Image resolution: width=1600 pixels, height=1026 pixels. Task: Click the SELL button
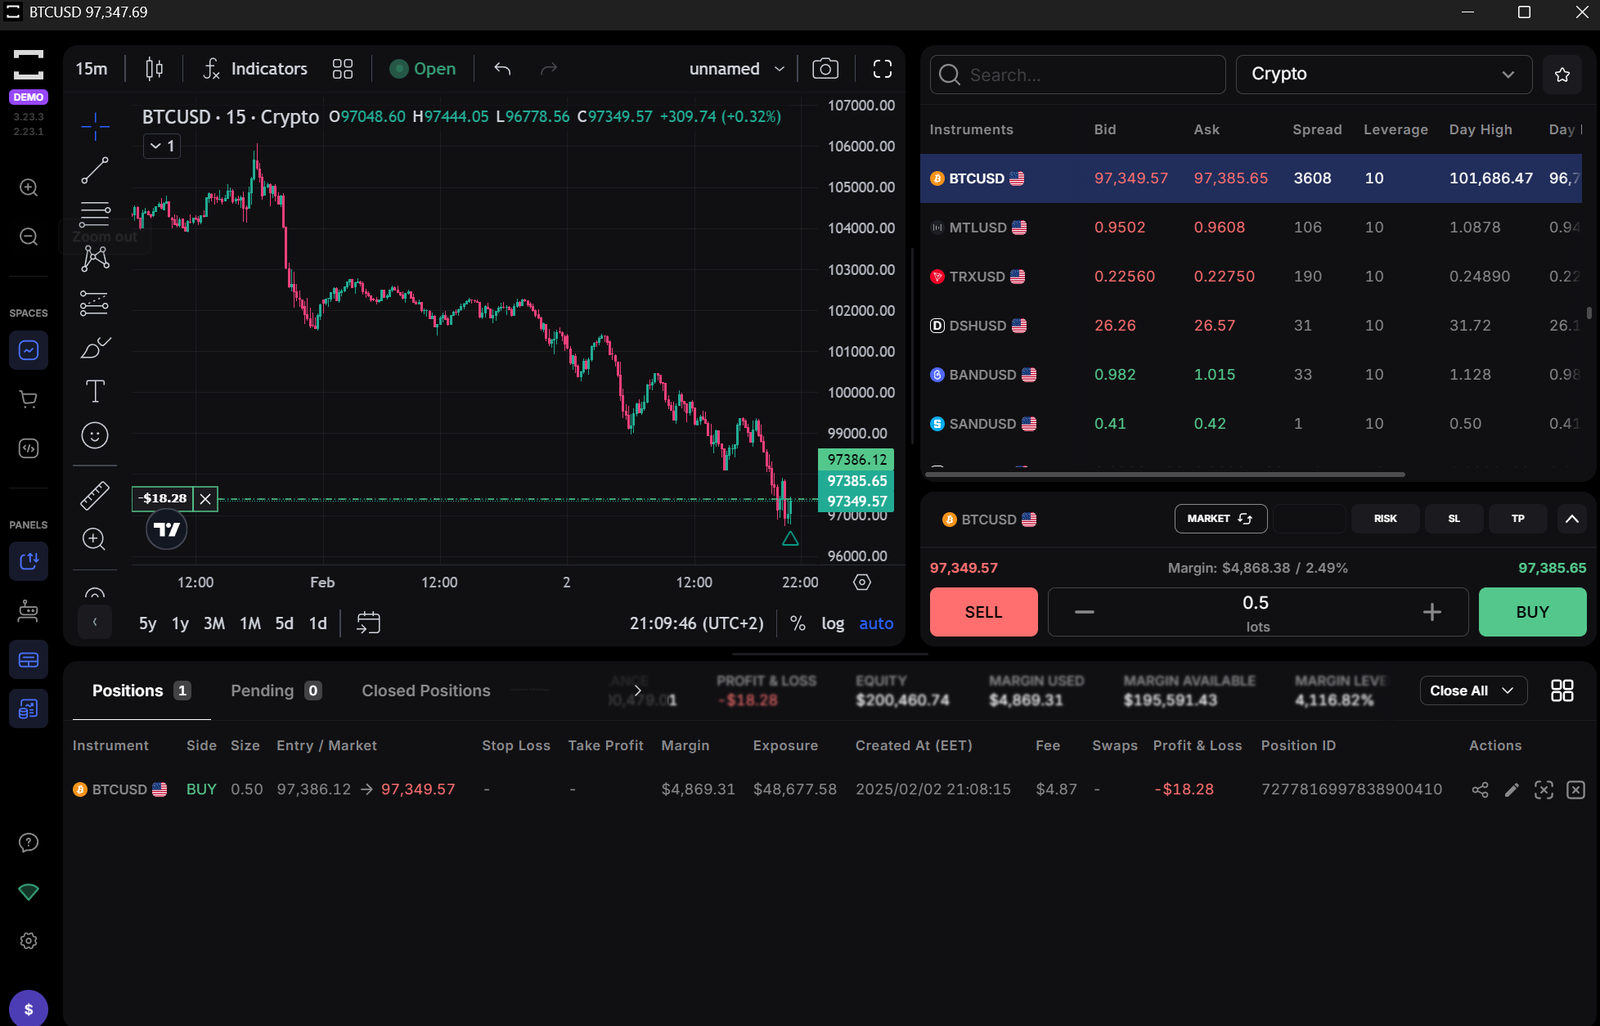pos(984,612)
